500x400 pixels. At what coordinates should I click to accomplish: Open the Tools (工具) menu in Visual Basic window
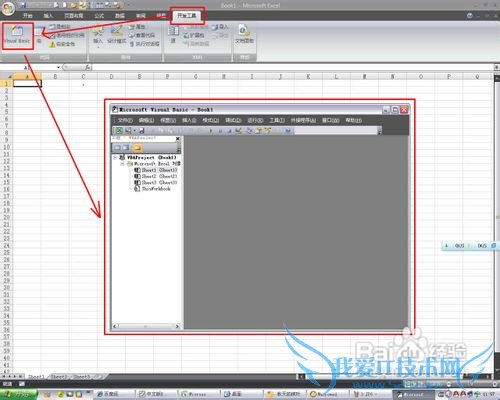277,120
